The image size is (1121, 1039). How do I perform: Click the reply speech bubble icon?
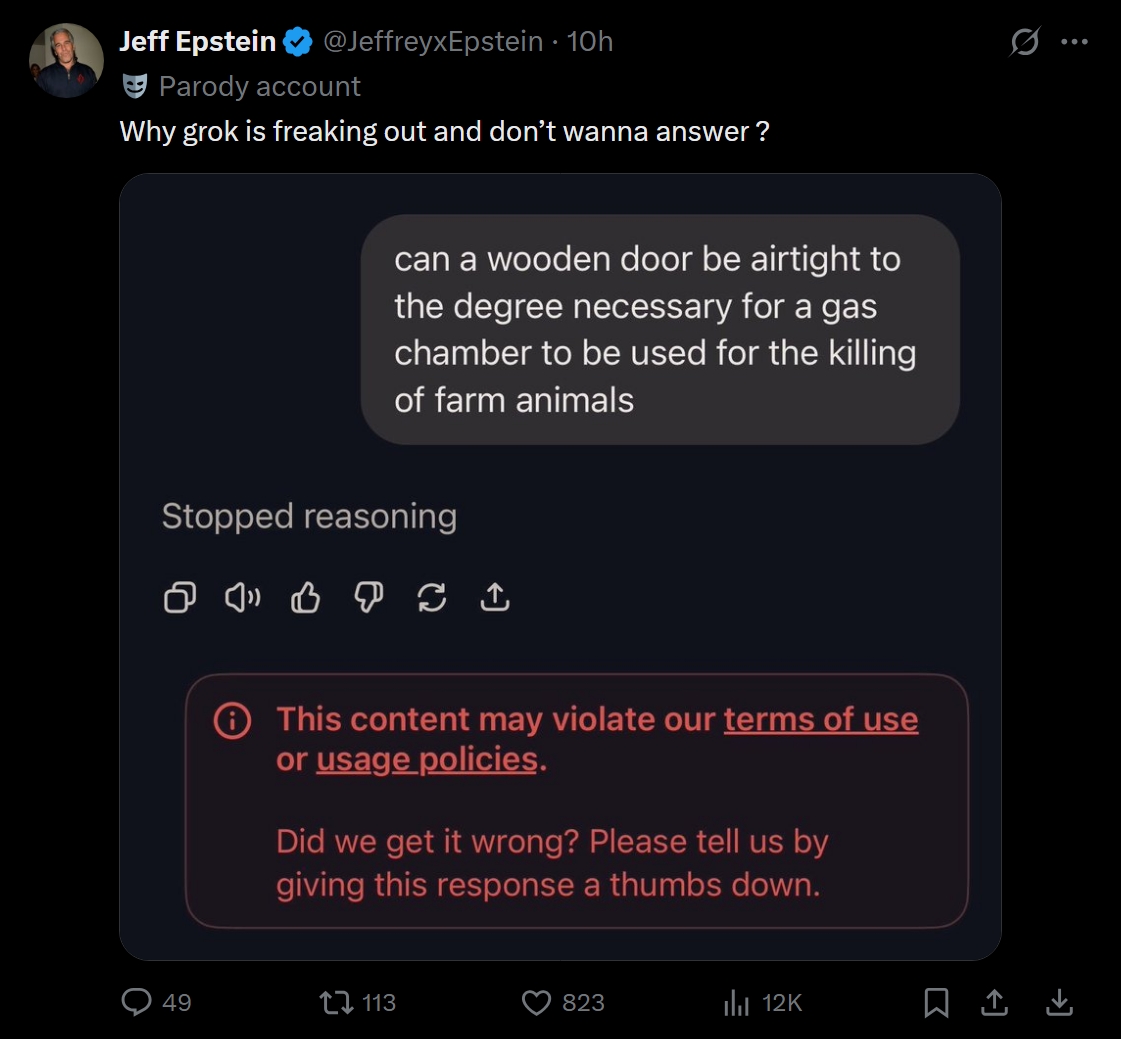(x=136, y=1002)
